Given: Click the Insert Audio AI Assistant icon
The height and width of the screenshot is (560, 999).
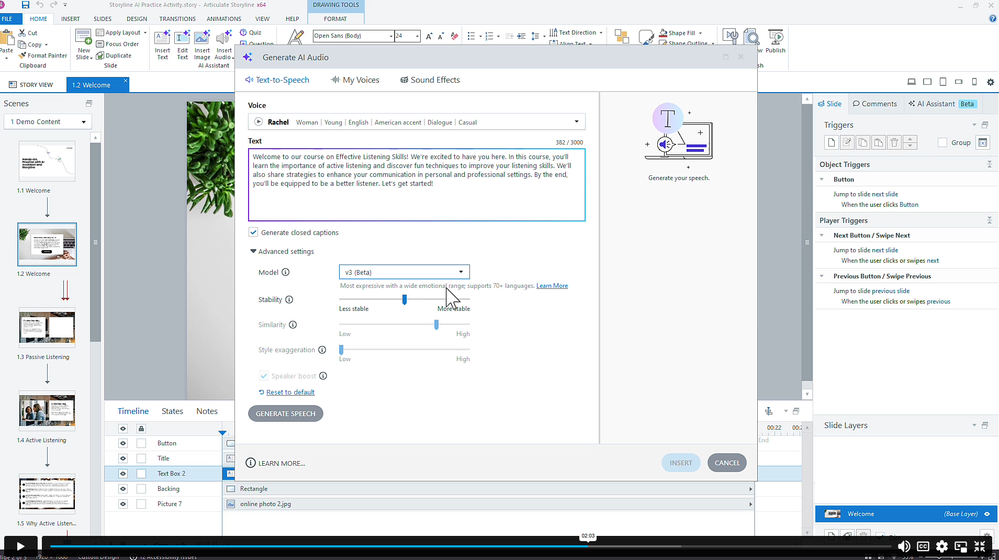Looking at the screenshot, I should (x=224, y=45).
